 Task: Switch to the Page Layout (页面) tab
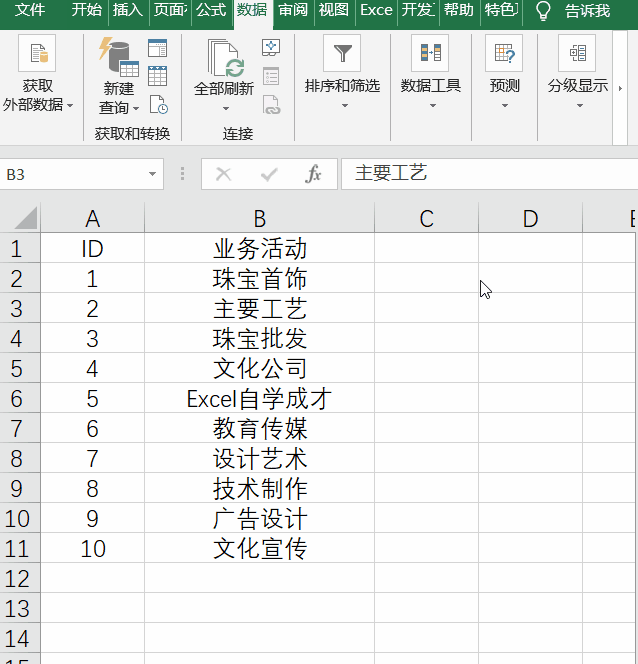pyautogui.click(x=170, y=10)
